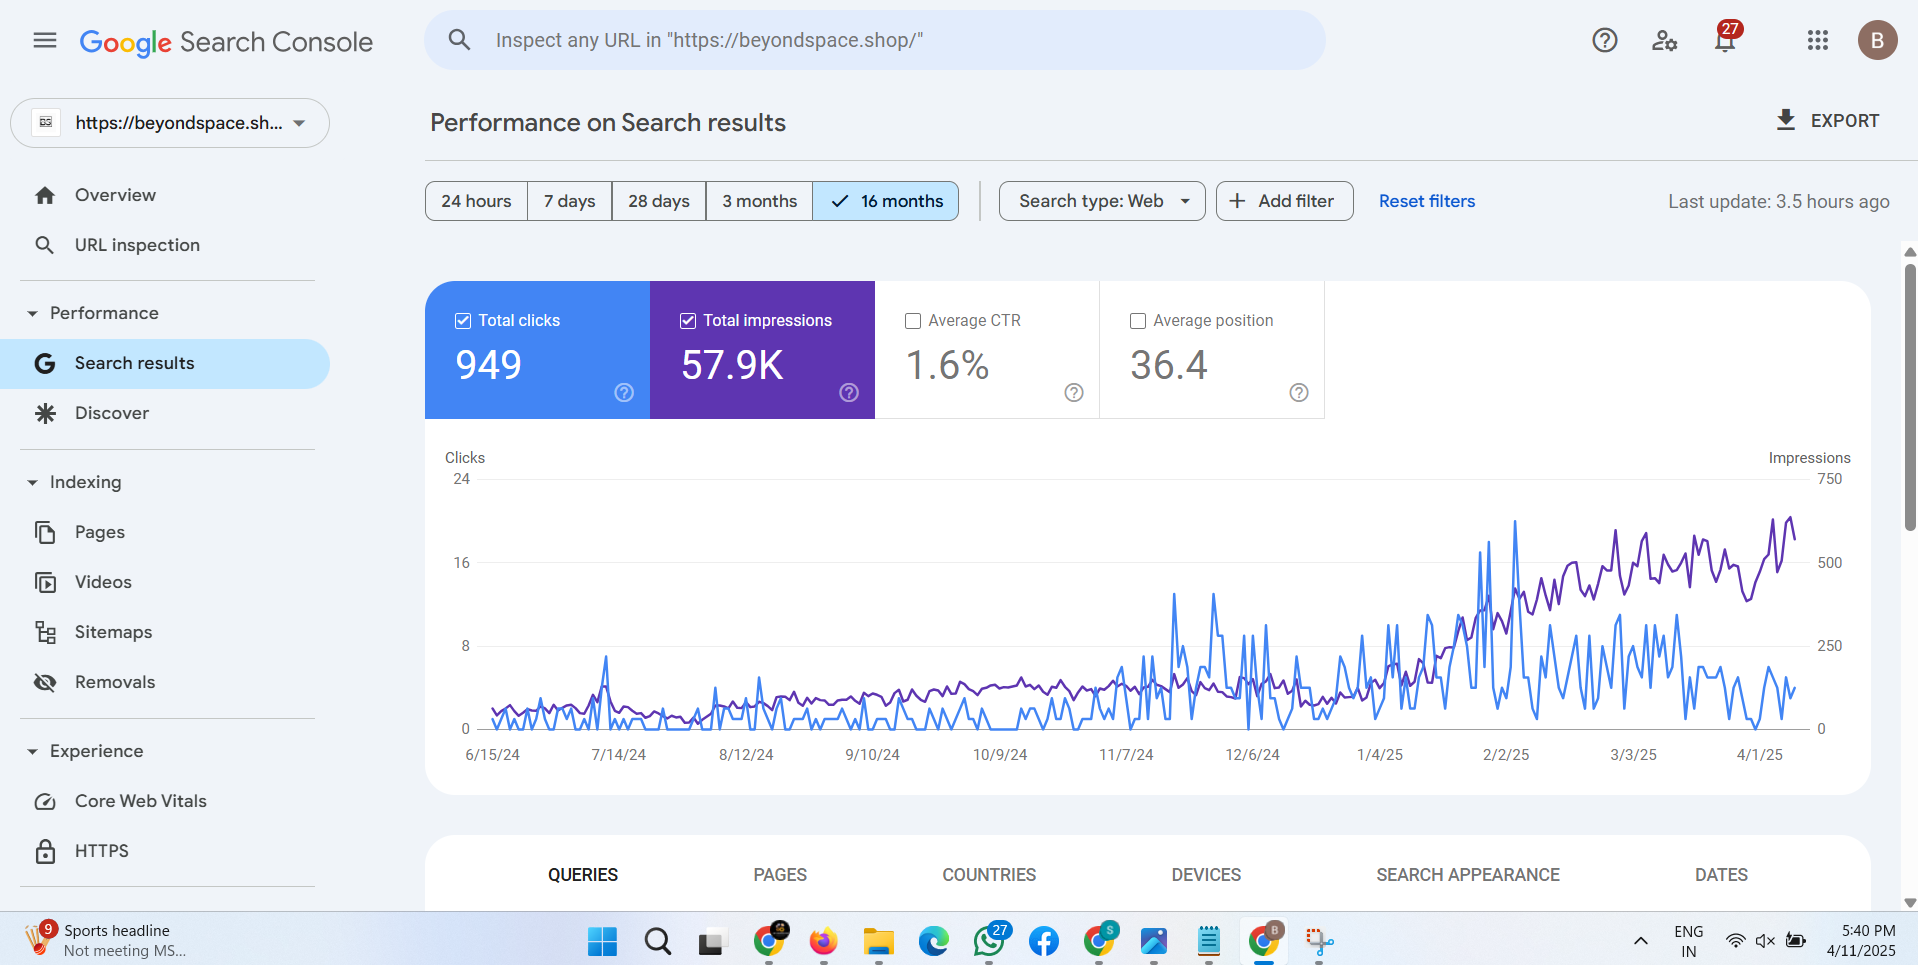Screen dimensions: 1918x965
Task: Switch to the QUERIES tab
Action: pos(583,875)
